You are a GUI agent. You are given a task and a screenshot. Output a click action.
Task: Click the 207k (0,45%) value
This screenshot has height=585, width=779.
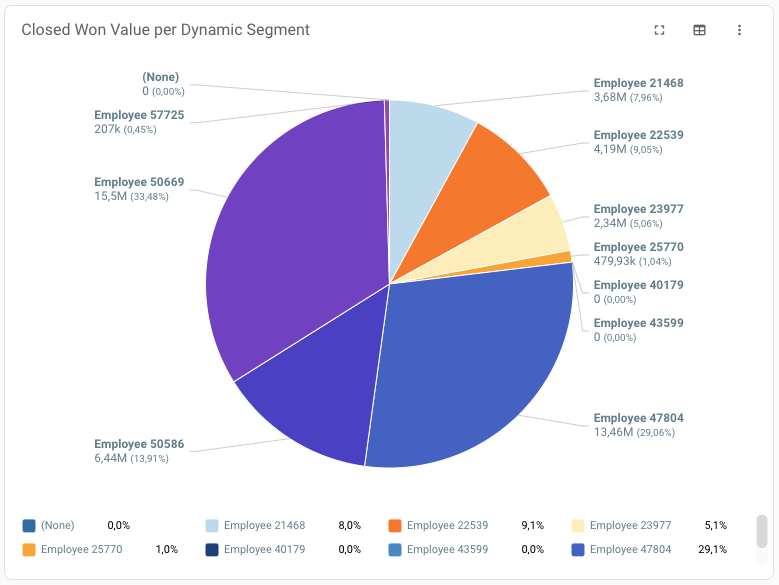tap(125, 130)
